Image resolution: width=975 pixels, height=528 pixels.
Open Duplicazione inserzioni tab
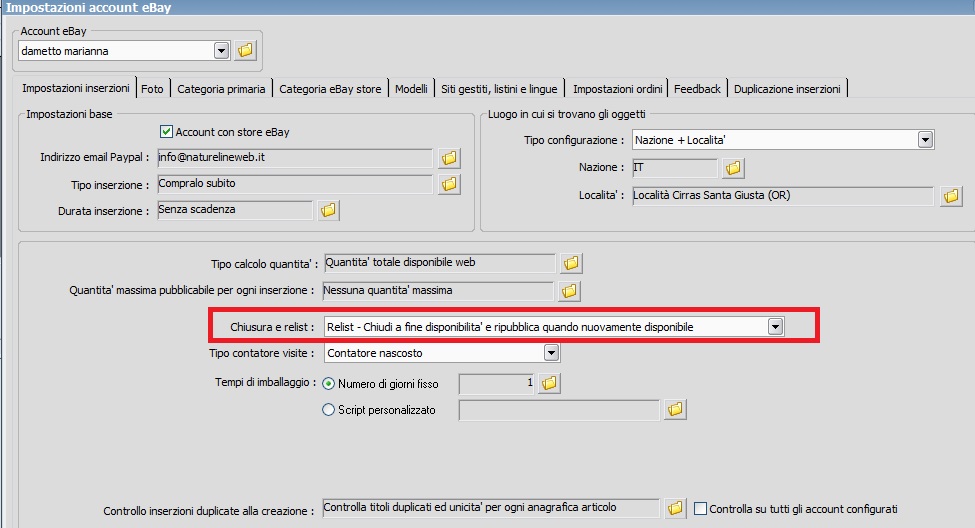[x=787, y=89]
